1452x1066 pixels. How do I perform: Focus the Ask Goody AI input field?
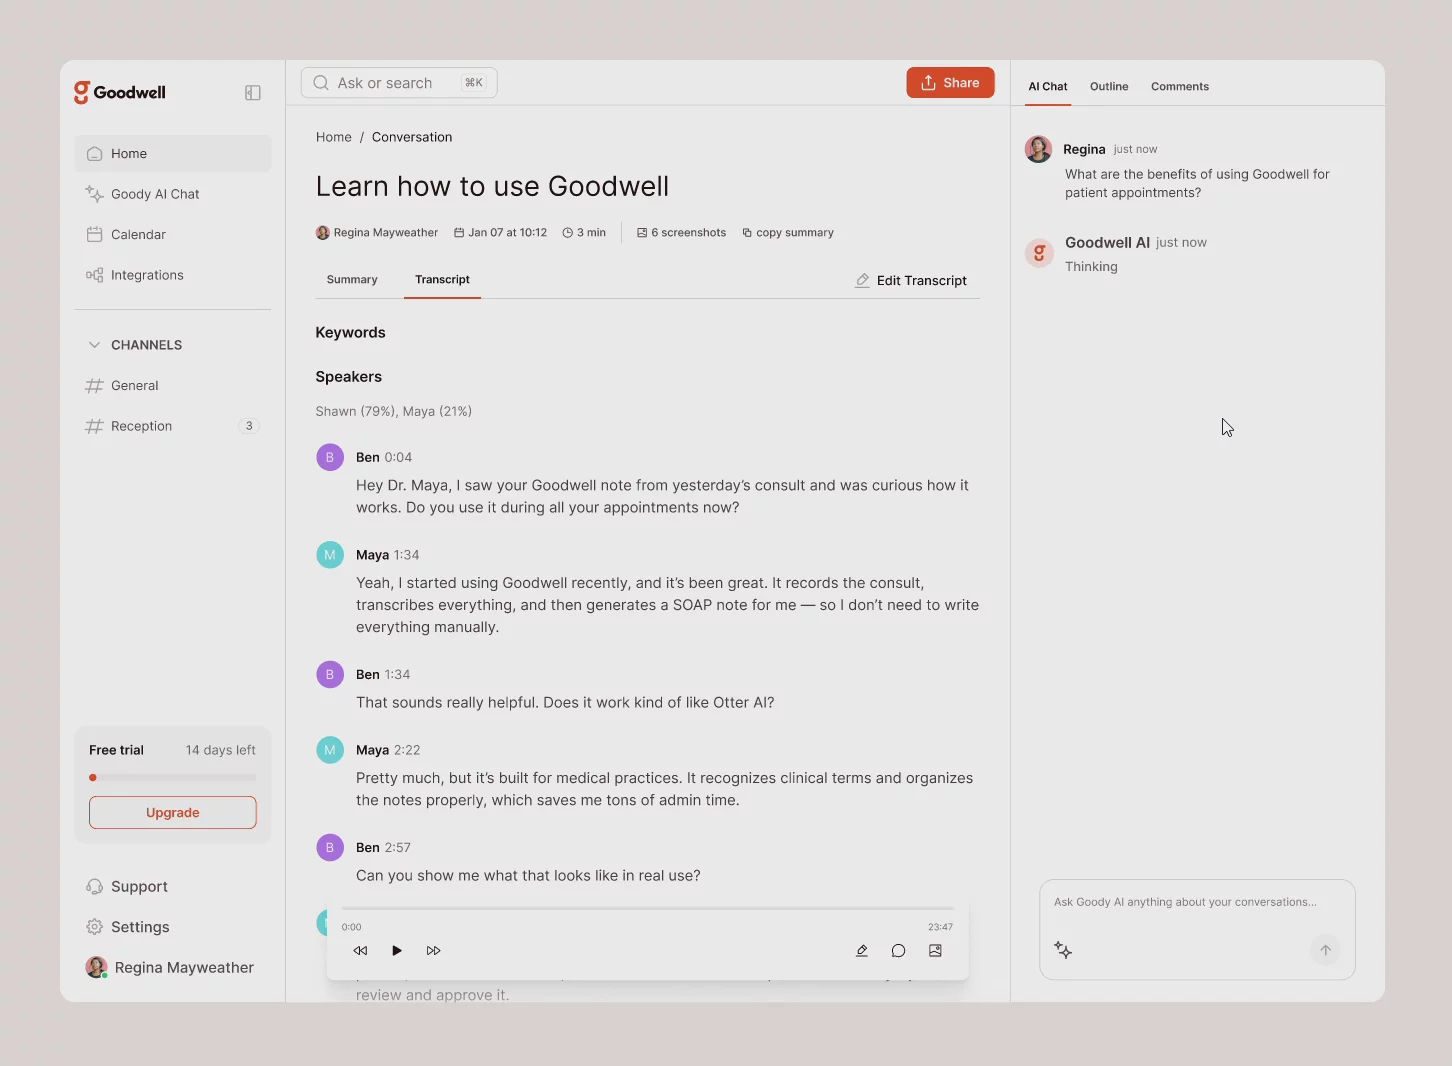(x=1197, y=902)
